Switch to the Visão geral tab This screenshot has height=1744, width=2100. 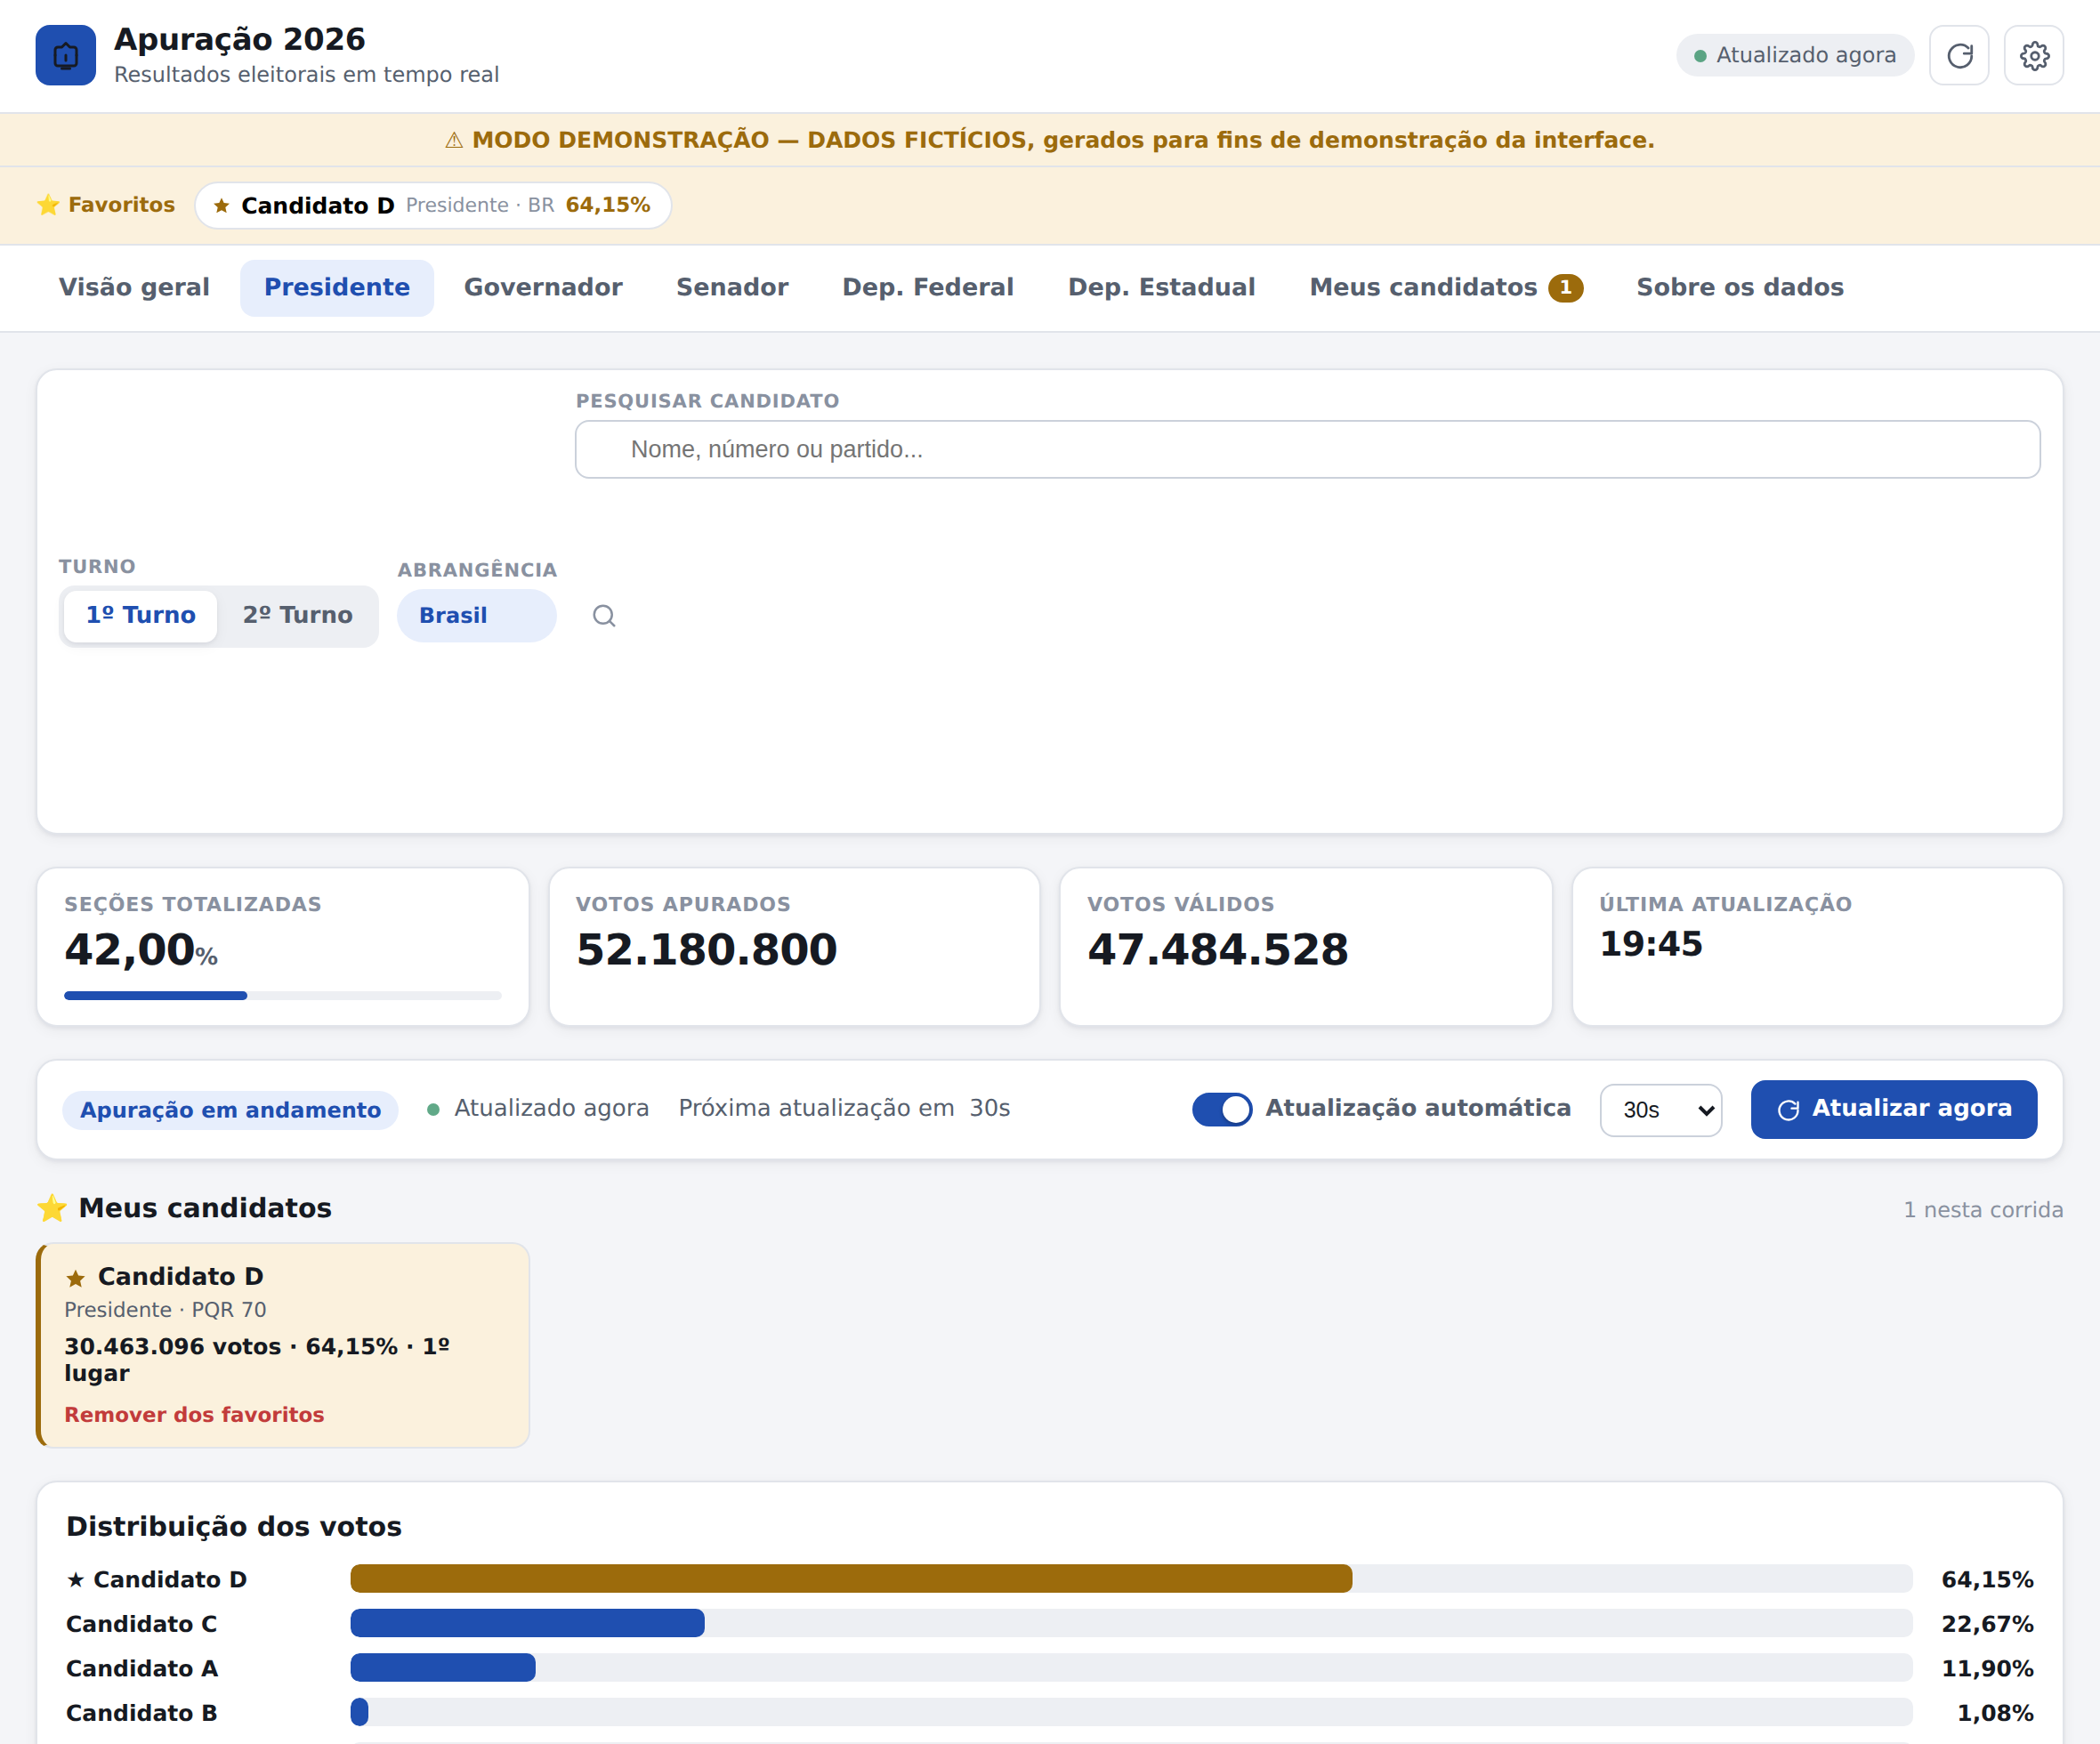(x=134, y=288)
